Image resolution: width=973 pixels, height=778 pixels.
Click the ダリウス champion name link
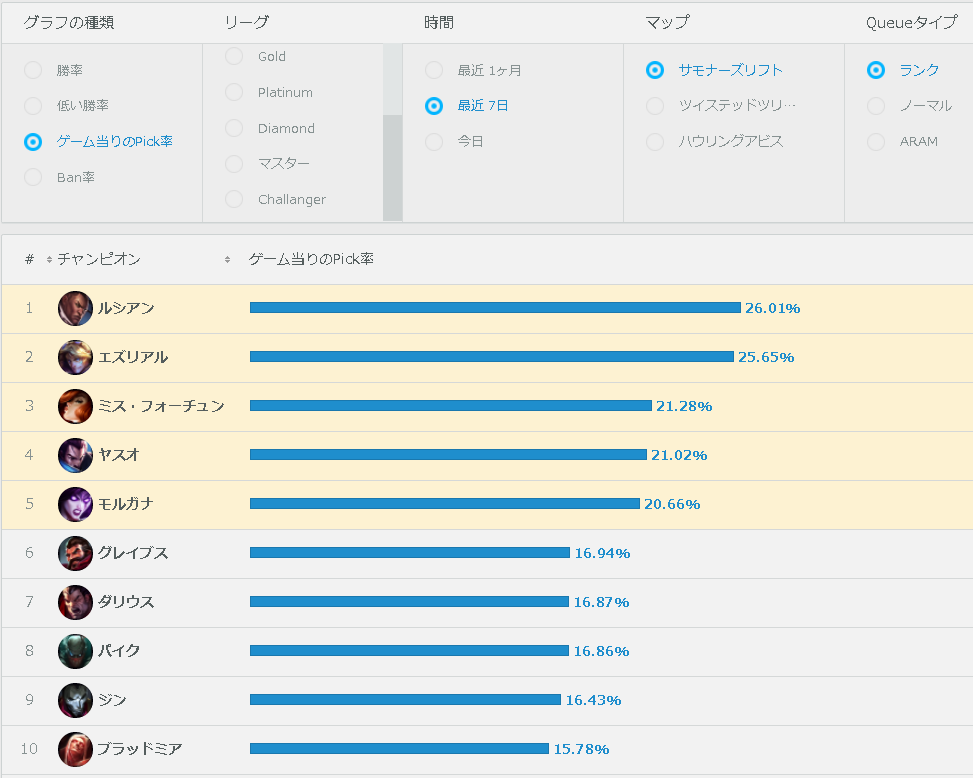[126, 602]
